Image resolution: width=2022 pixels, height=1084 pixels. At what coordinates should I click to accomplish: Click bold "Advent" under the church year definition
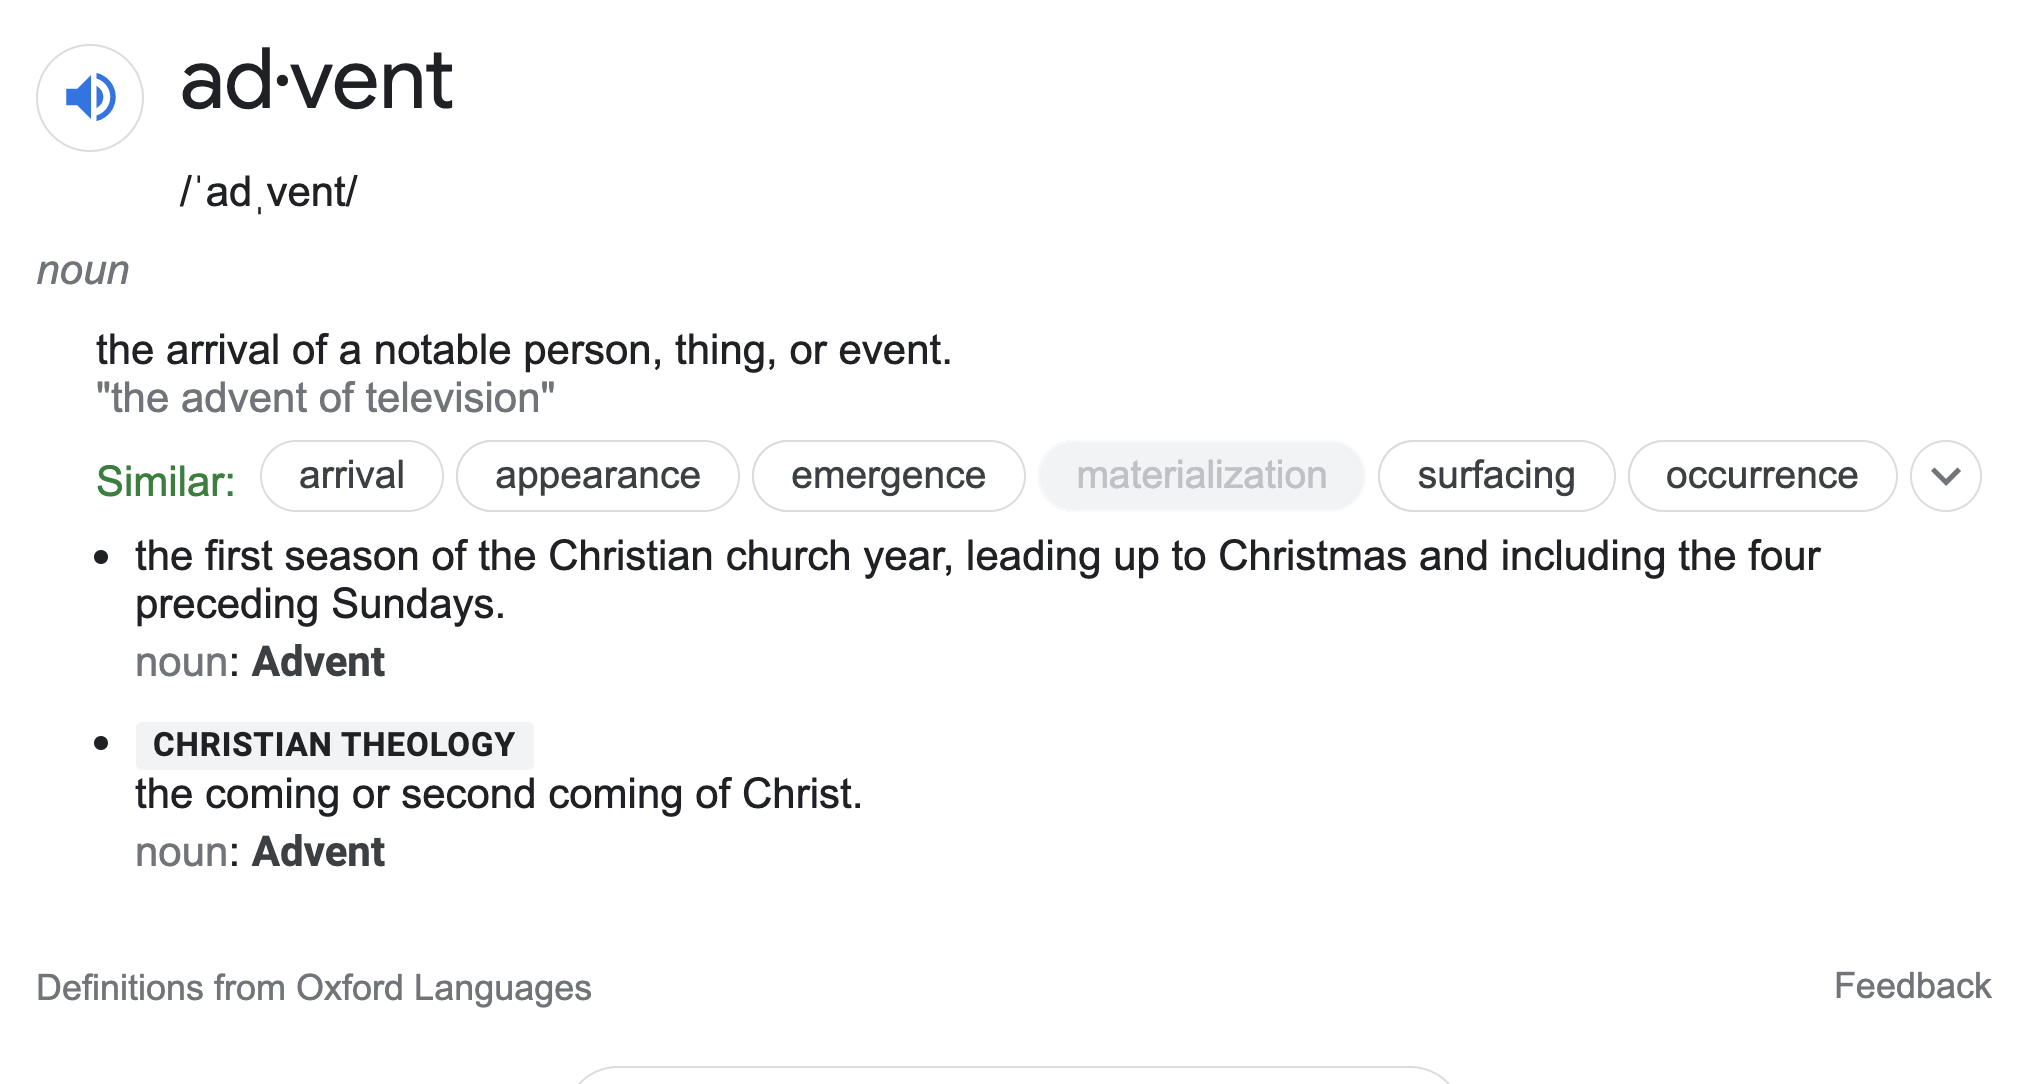point(318,662)
